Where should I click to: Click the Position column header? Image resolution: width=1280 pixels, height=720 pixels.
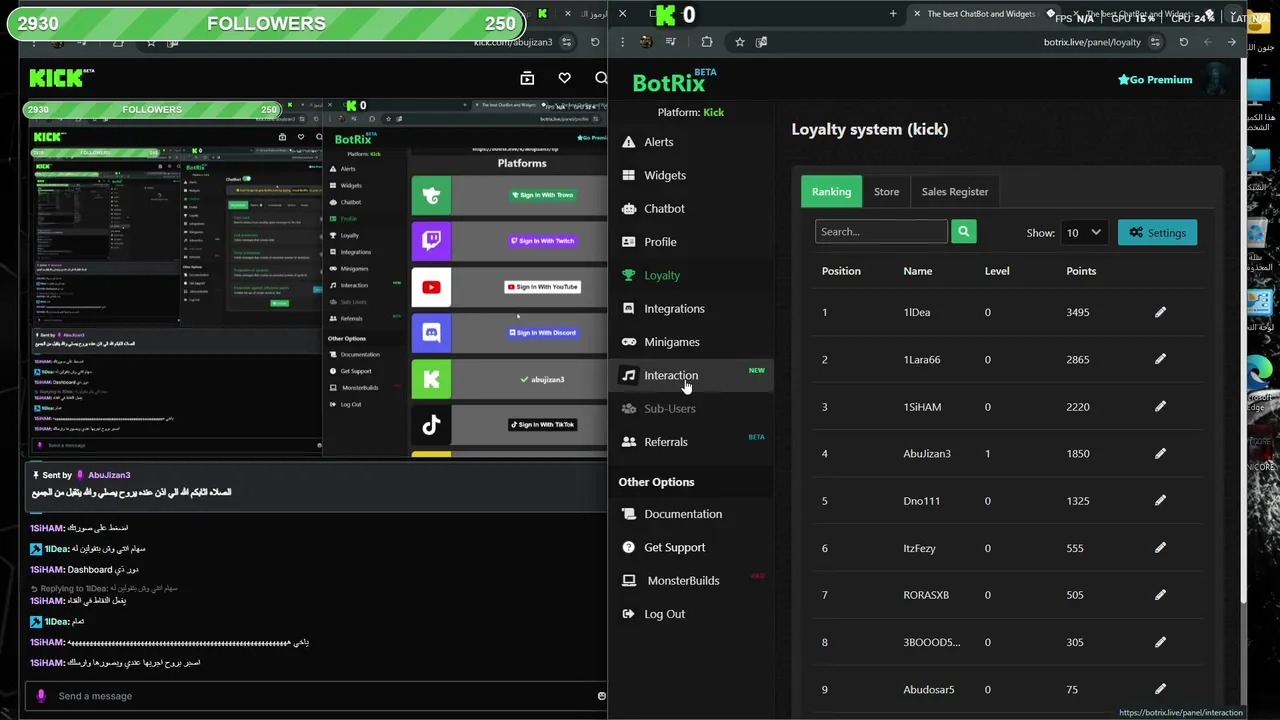[841, 271]
